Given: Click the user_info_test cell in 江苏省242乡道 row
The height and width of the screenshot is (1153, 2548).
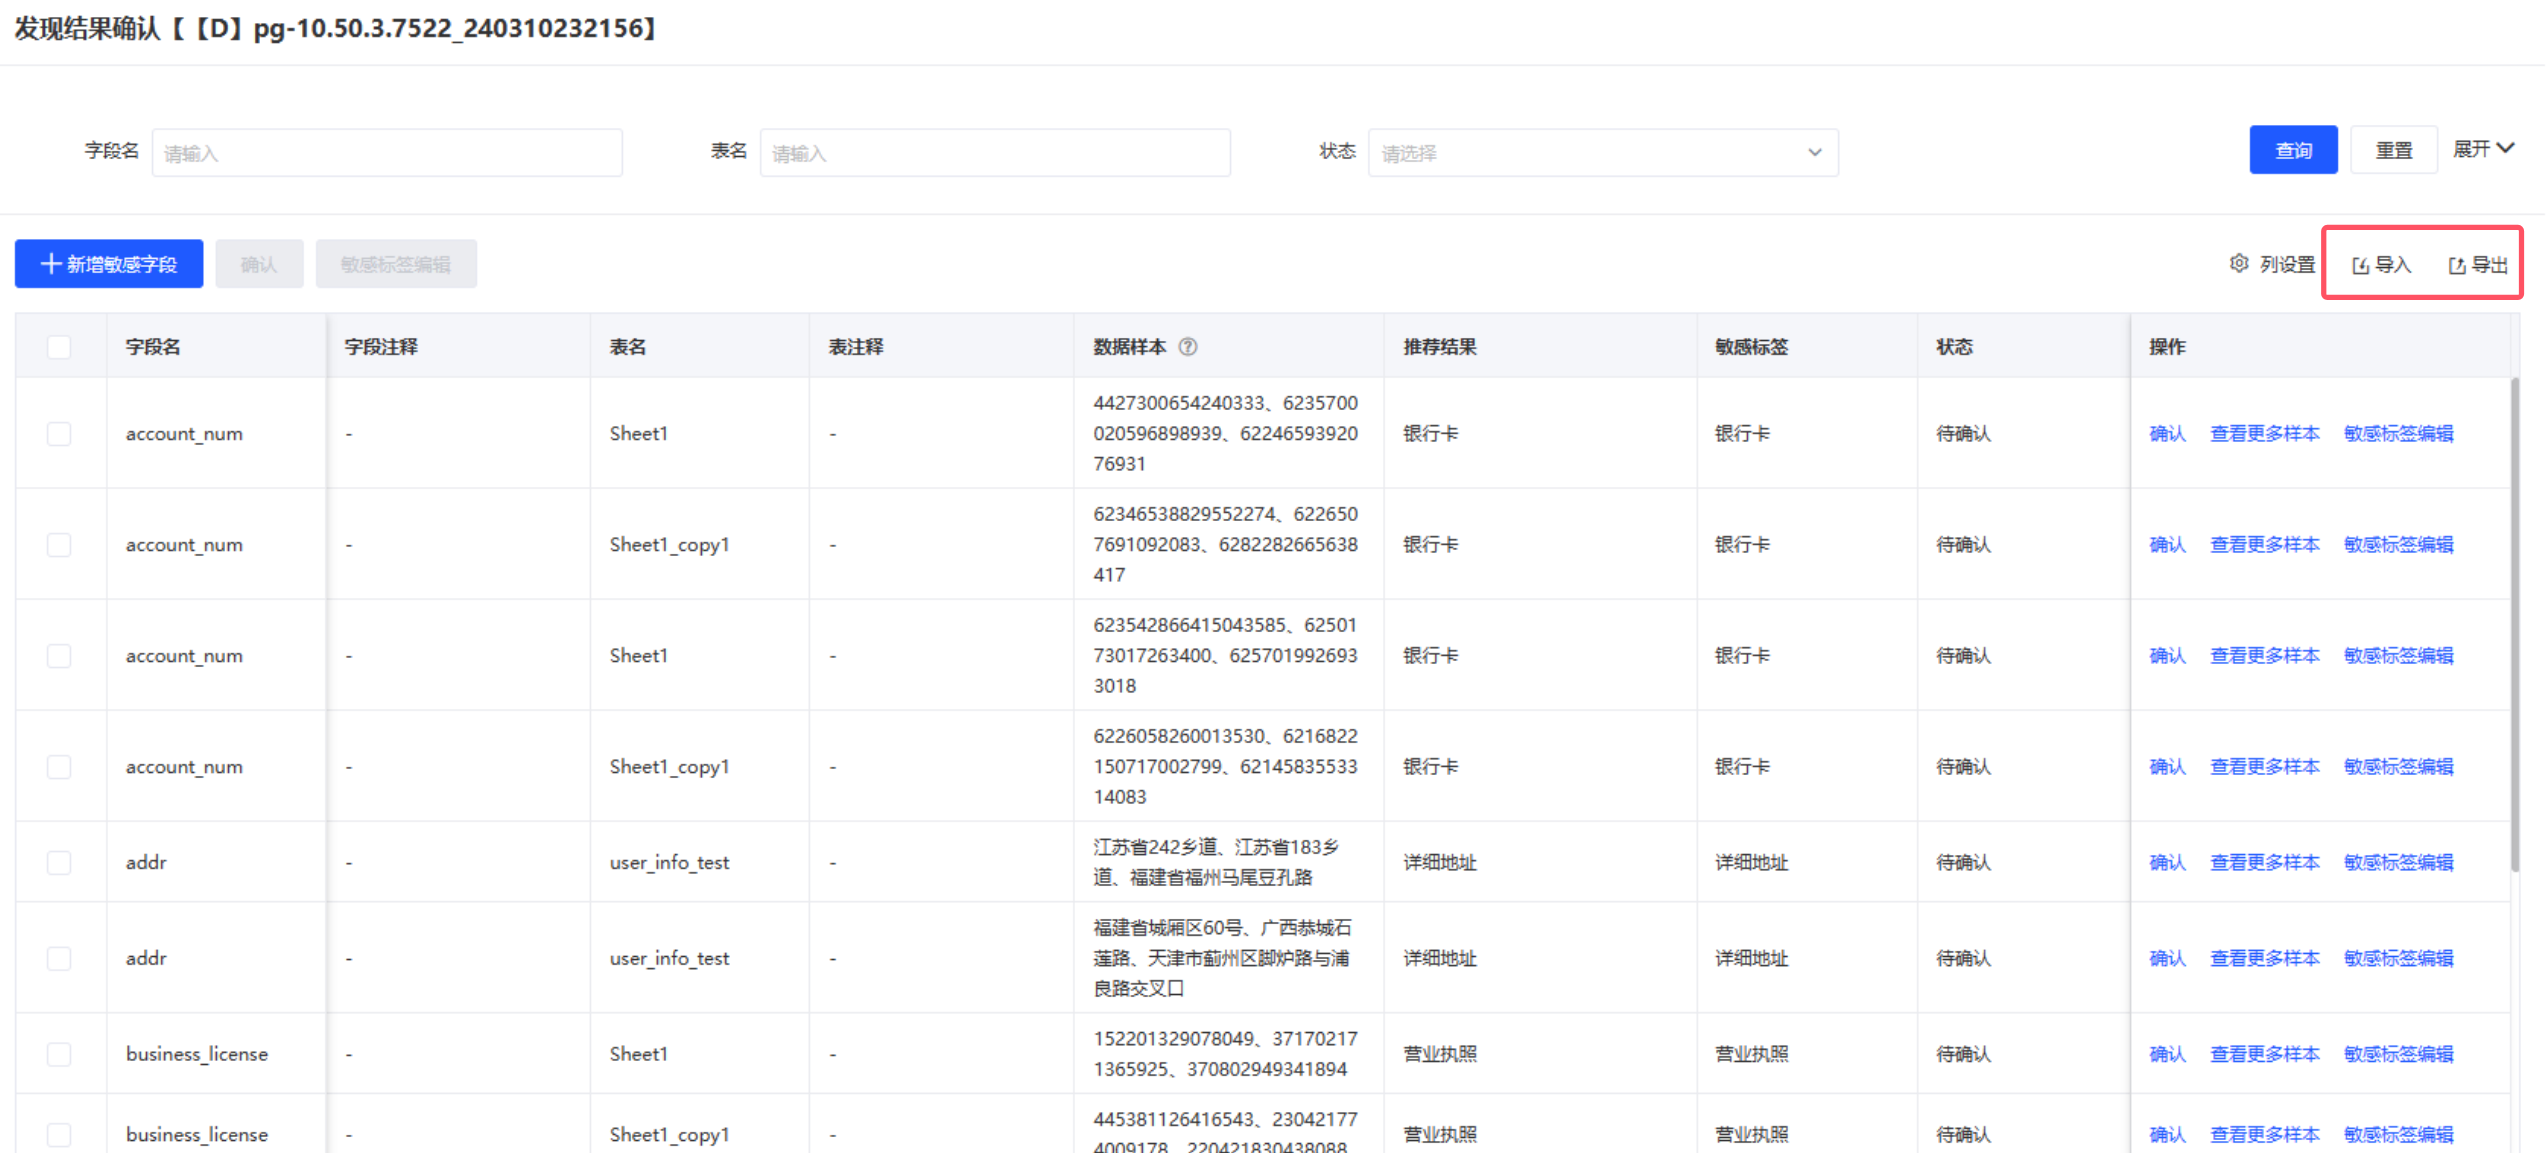Looking at the screenshot, I should 669,863.
